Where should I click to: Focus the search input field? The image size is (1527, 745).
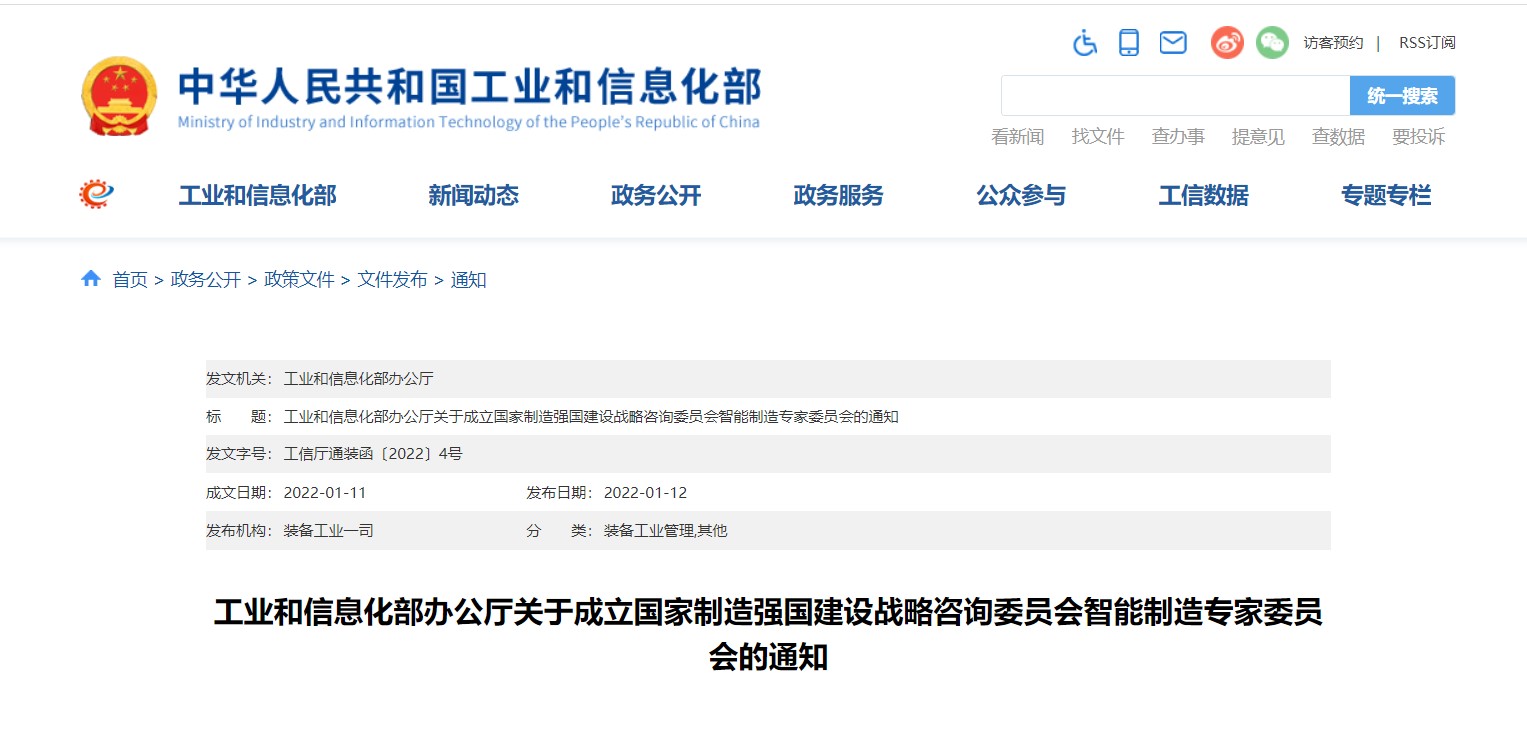(x=1176, y=96)
